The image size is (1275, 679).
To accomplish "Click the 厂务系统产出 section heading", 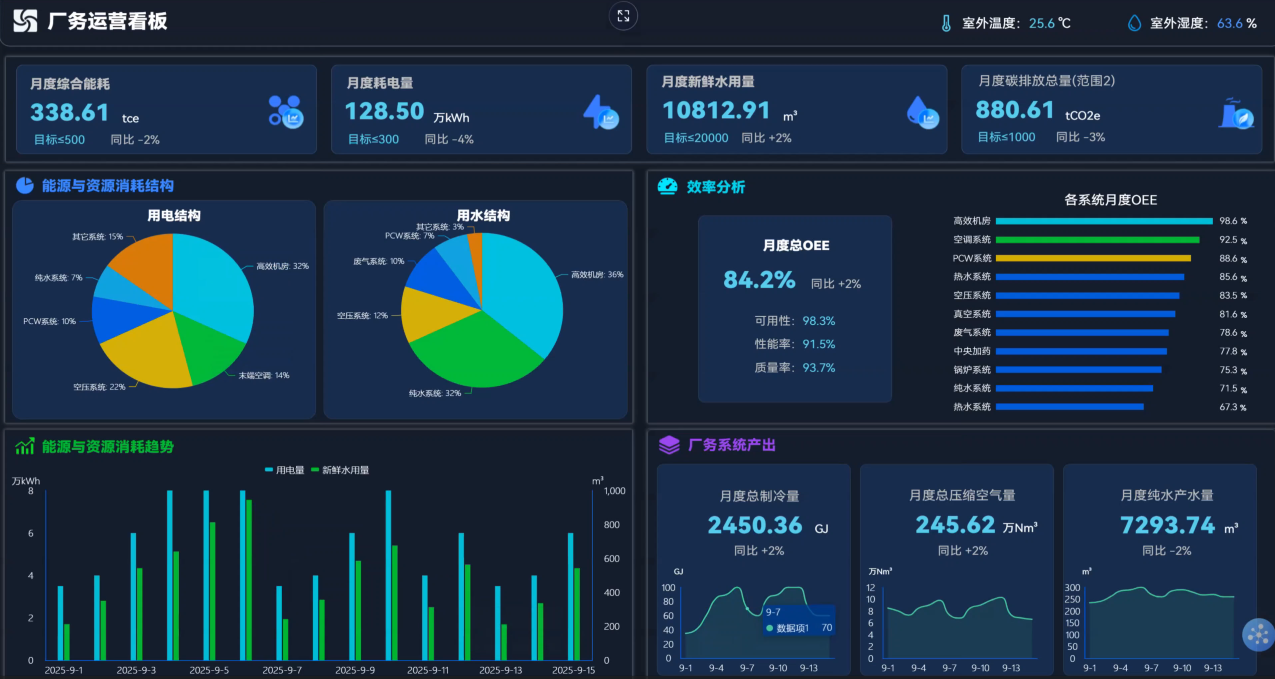I will [x=732, y=445].
